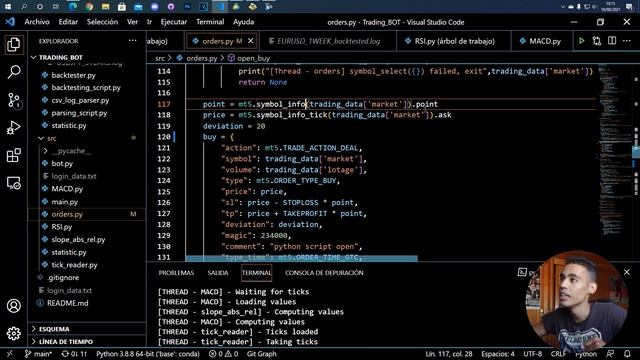Open the Selección menu
Screen dimensions: 640x360
[x=102, y=22]
